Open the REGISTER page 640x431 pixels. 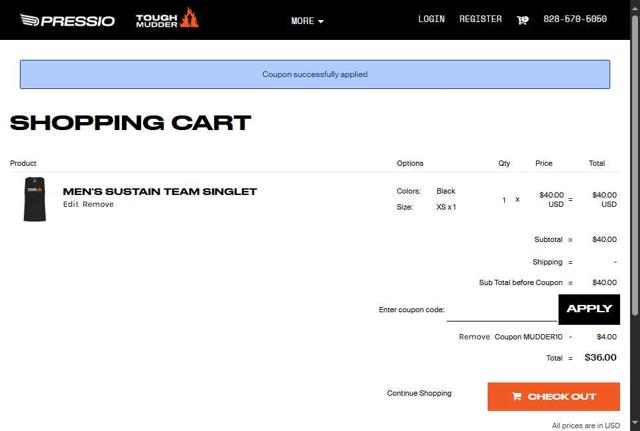tap(480, 19)
